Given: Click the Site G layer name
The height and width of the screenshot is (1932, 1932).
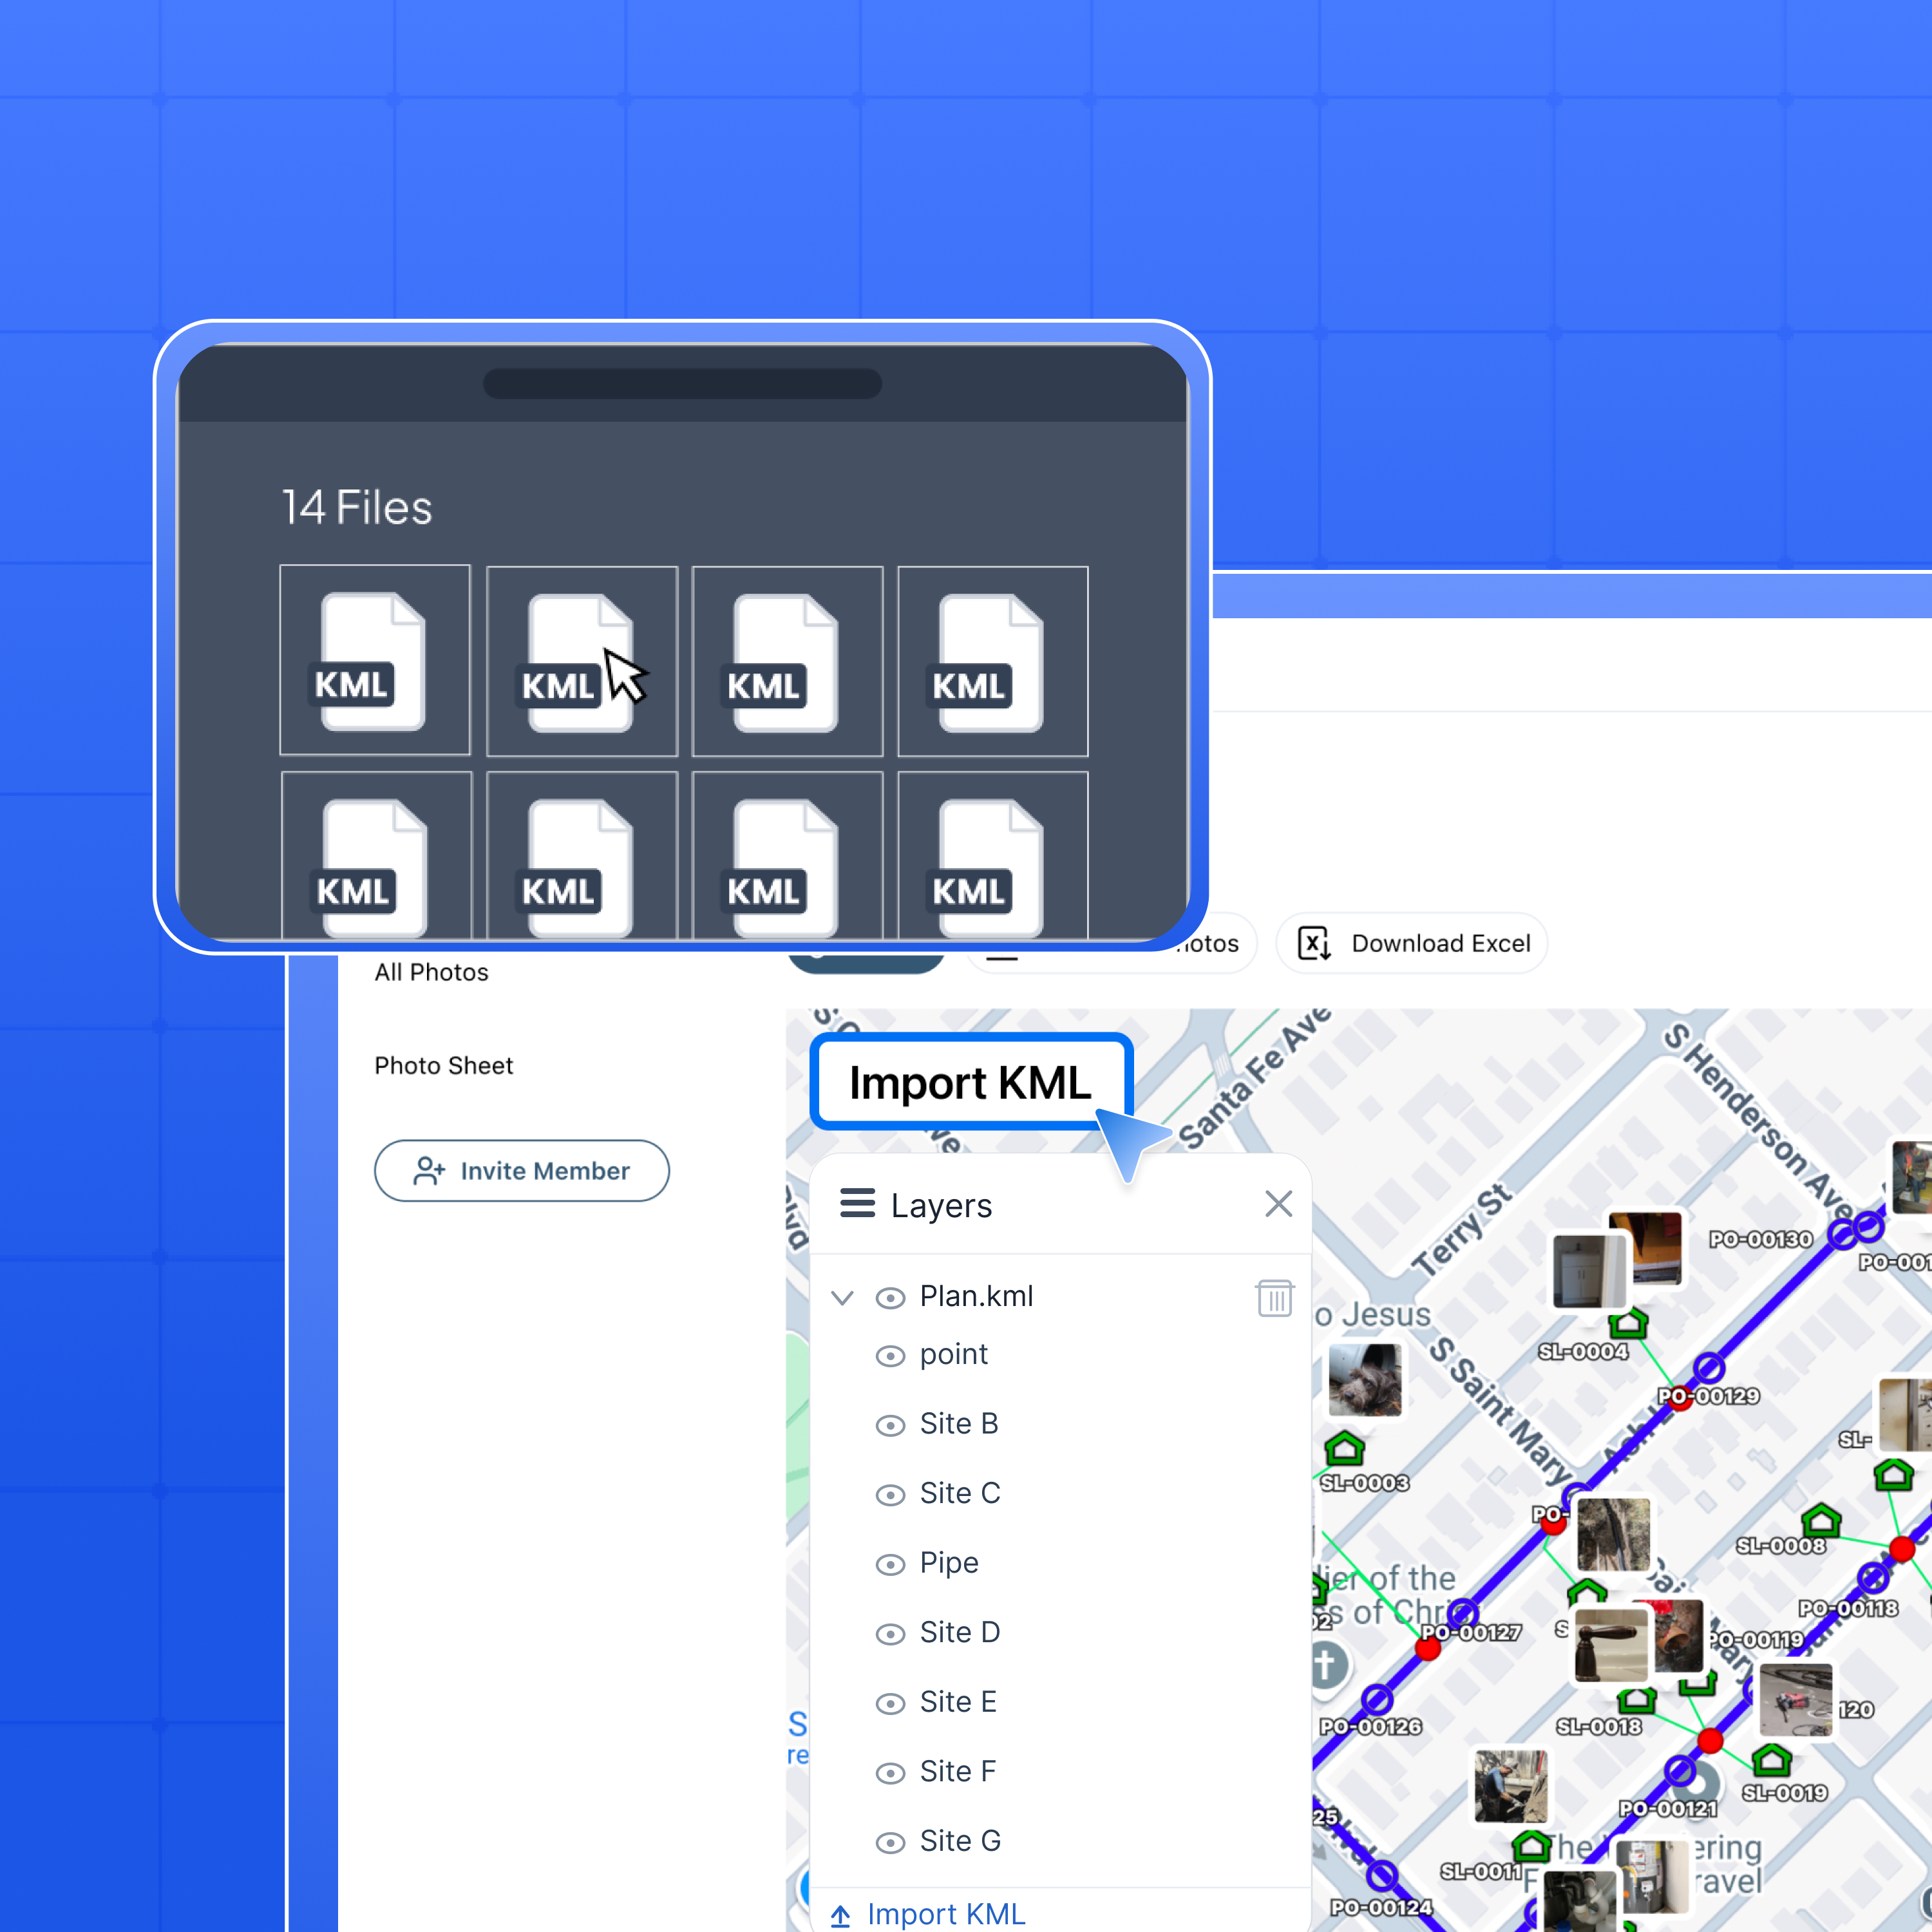Looking at the screenshot, I should pyautogui.click(x=960, y=1841).
